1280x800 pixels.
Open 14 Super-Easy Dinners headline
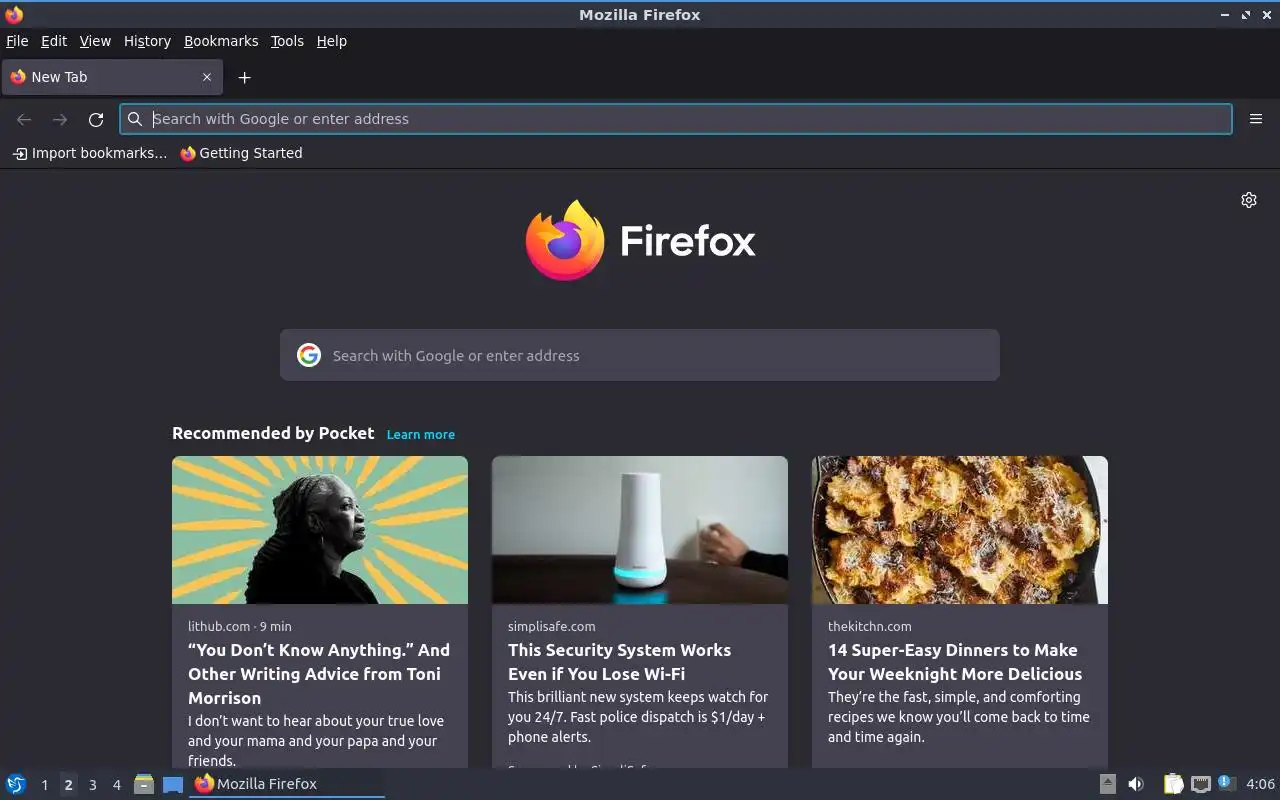(955, 662)
